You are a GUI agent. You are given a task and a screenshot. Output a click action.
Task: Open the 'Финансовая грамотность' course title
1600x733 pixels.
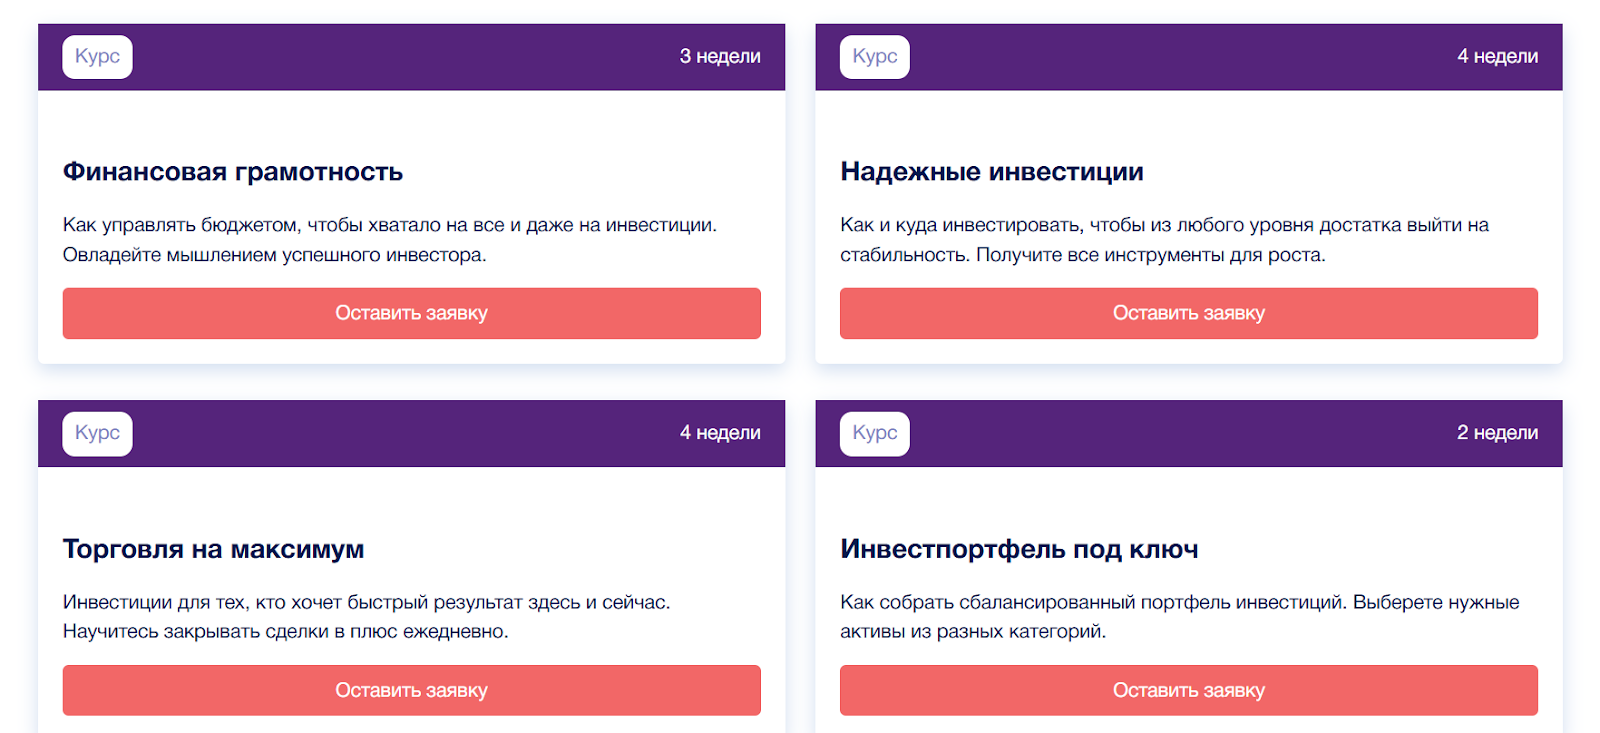click(233, 172)
